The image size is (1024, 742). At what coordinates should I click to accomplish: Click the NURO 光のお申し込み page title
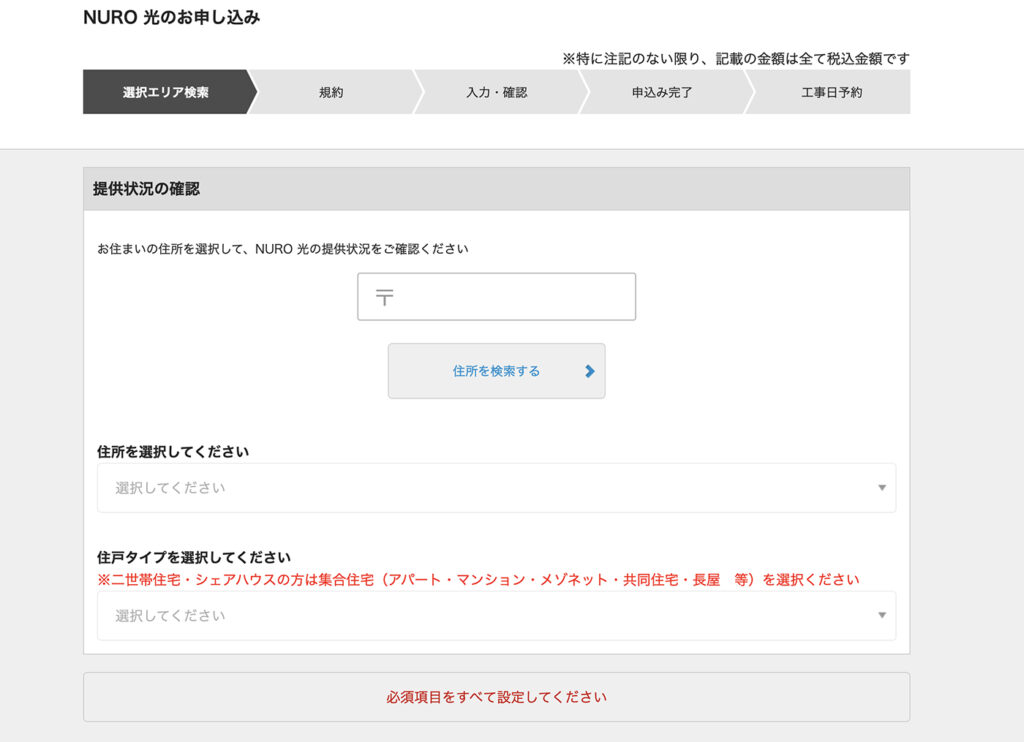pos(172,17)
